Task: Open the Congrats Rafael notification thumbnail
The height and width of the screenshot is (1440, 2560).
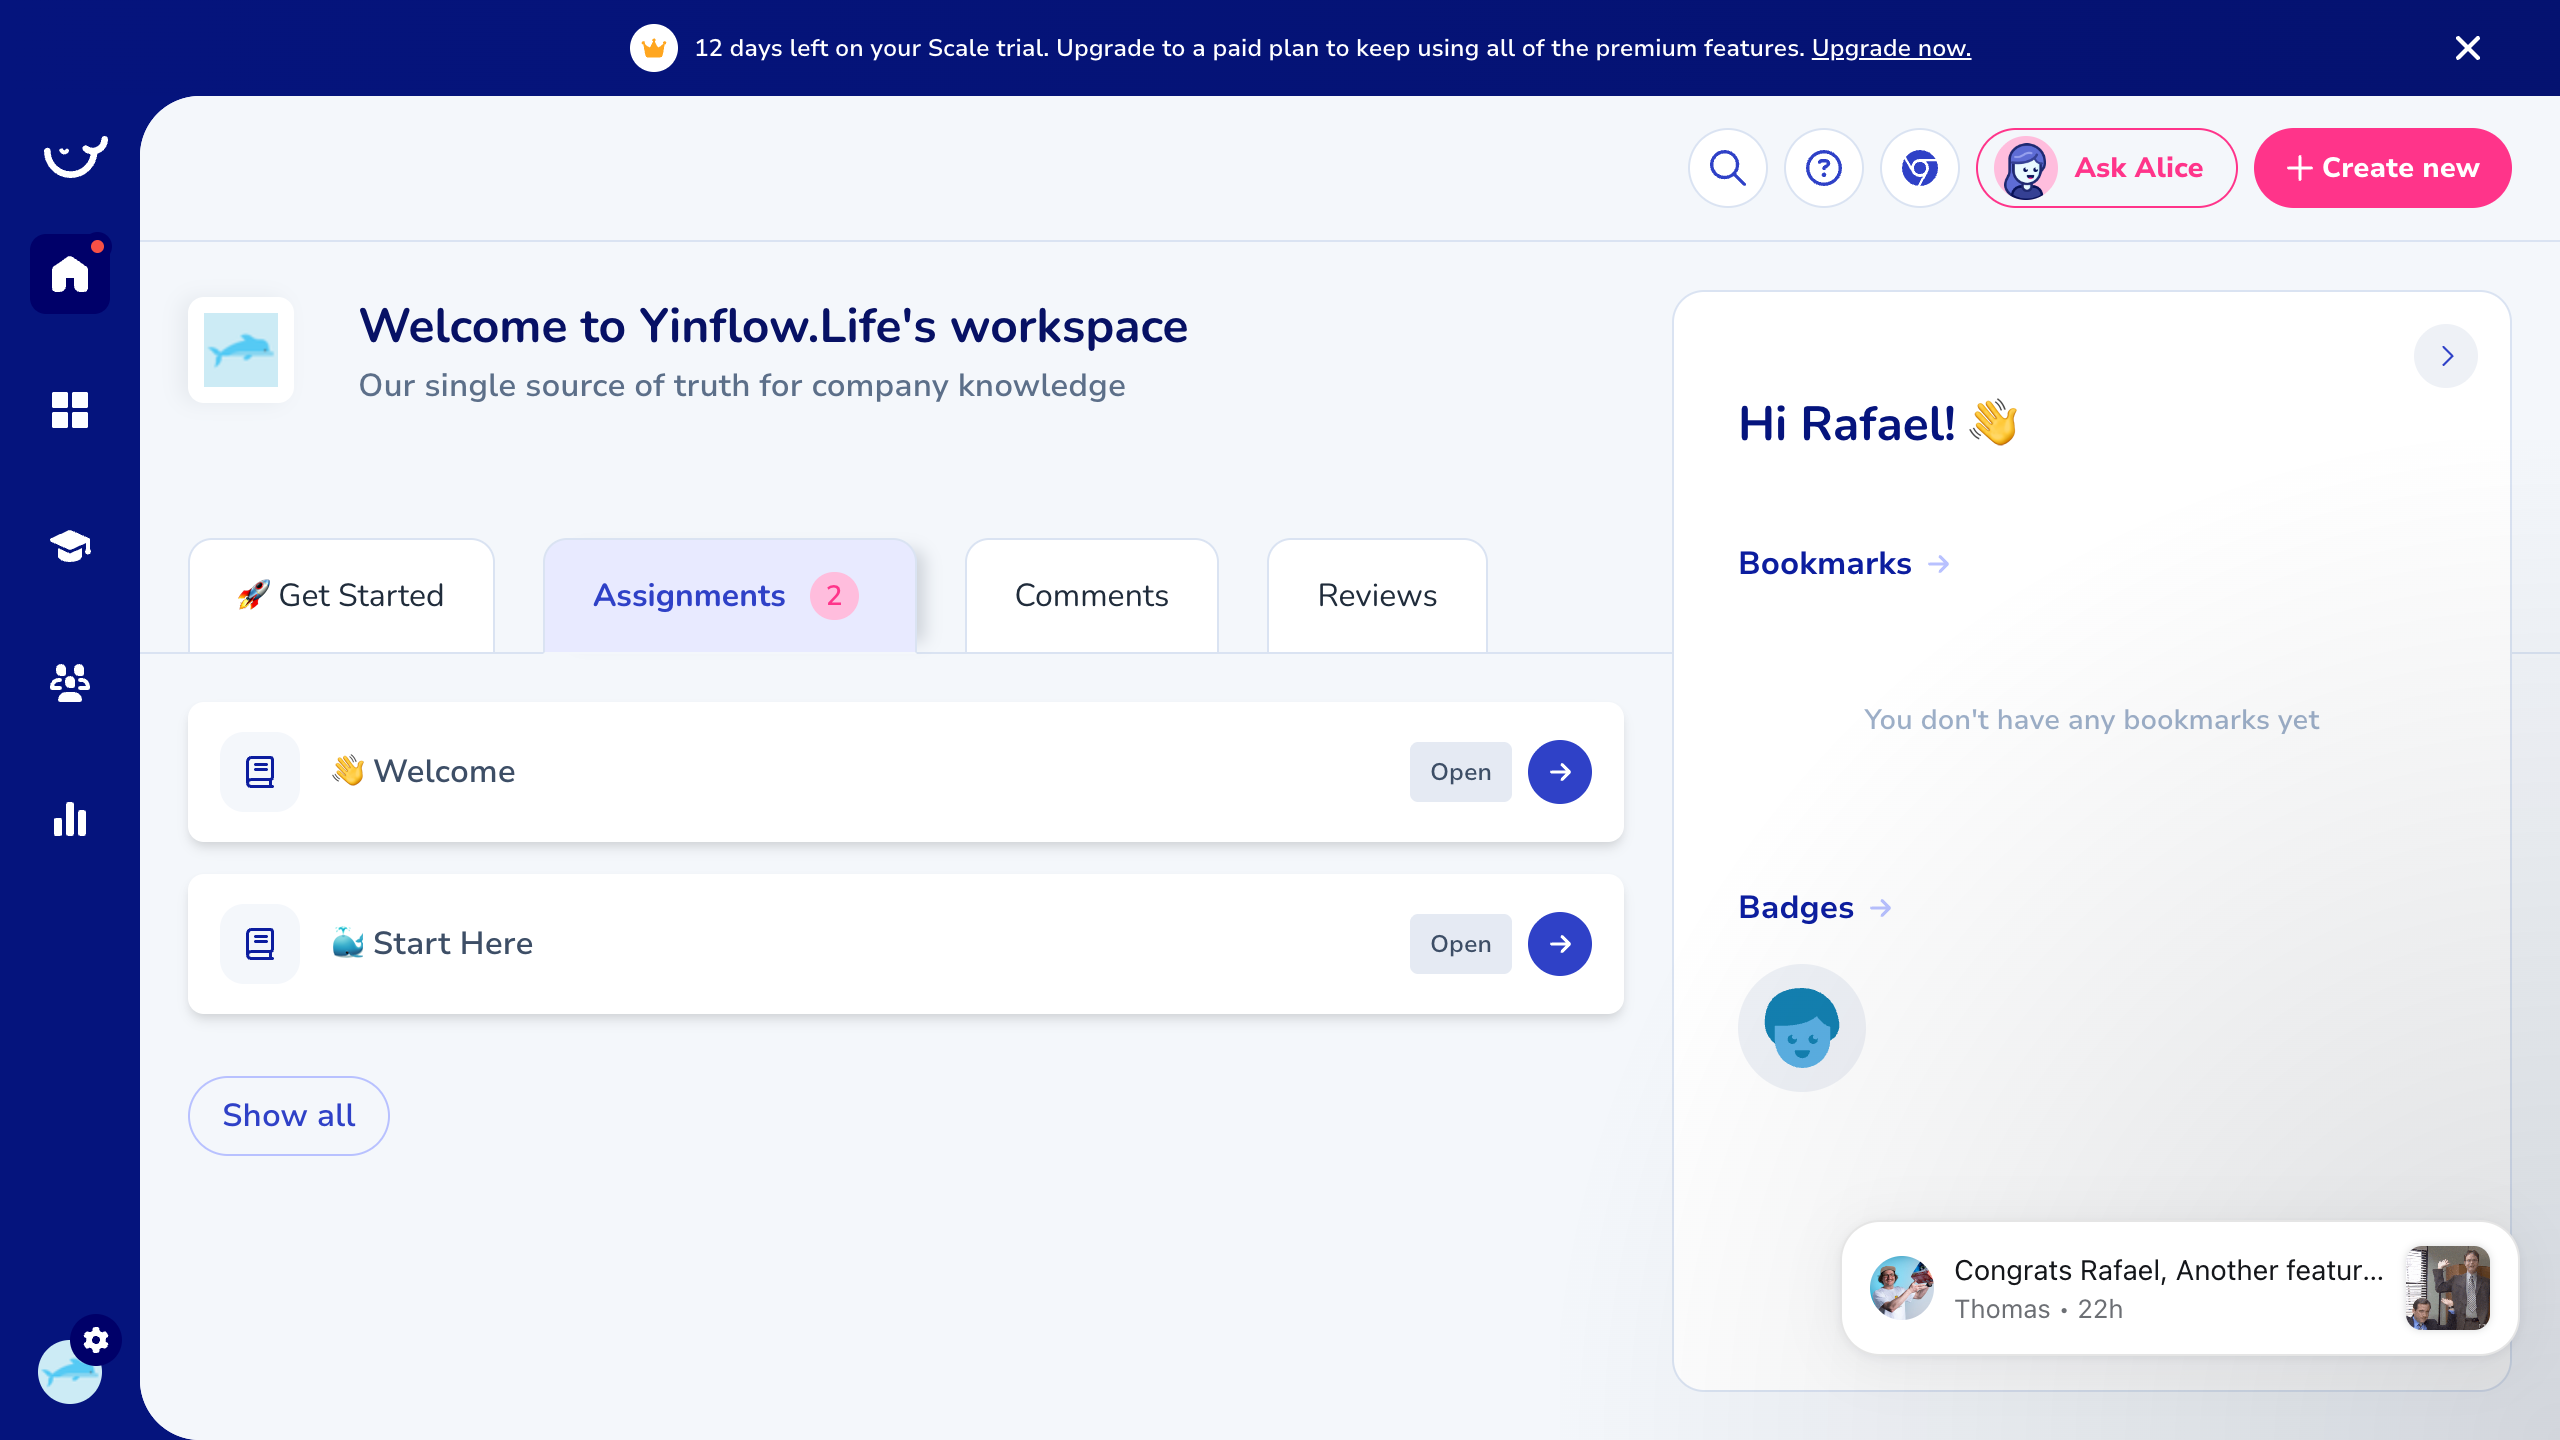Action: coord(2446,1288)
